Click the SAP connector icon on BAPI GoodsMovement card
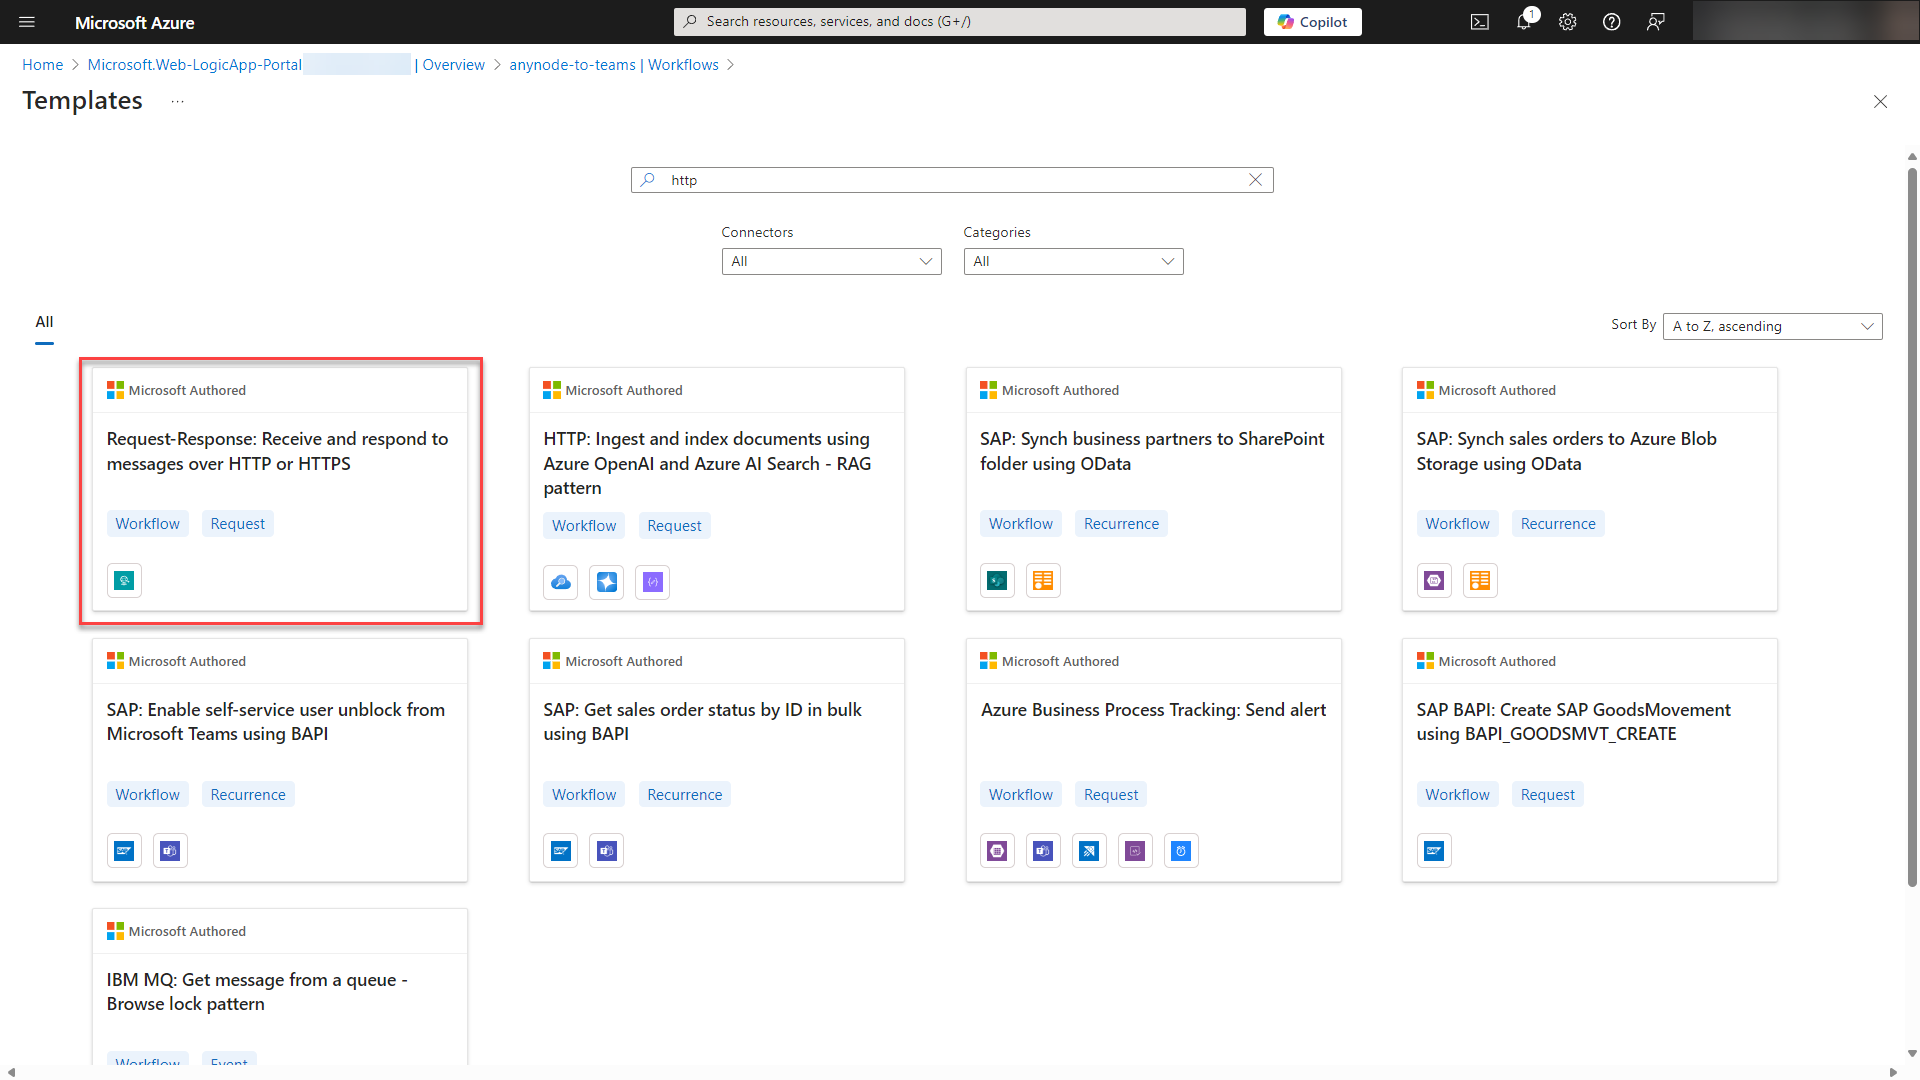This screenshot has width=1920, height=1080. pos(1434,850)
